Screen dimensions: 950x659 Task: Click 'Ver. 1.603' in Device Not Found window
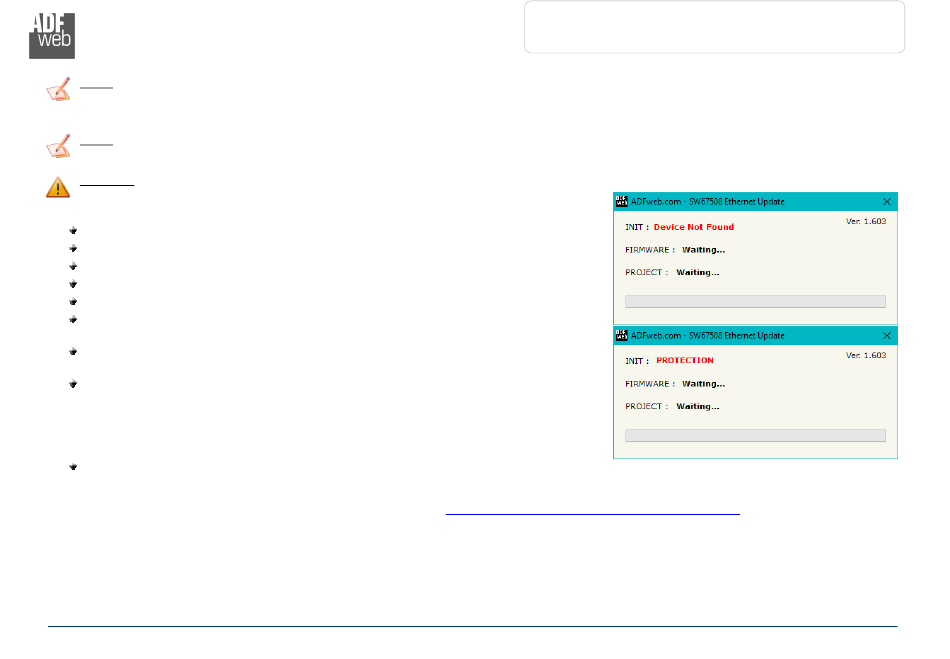click(x=866, y=222)
